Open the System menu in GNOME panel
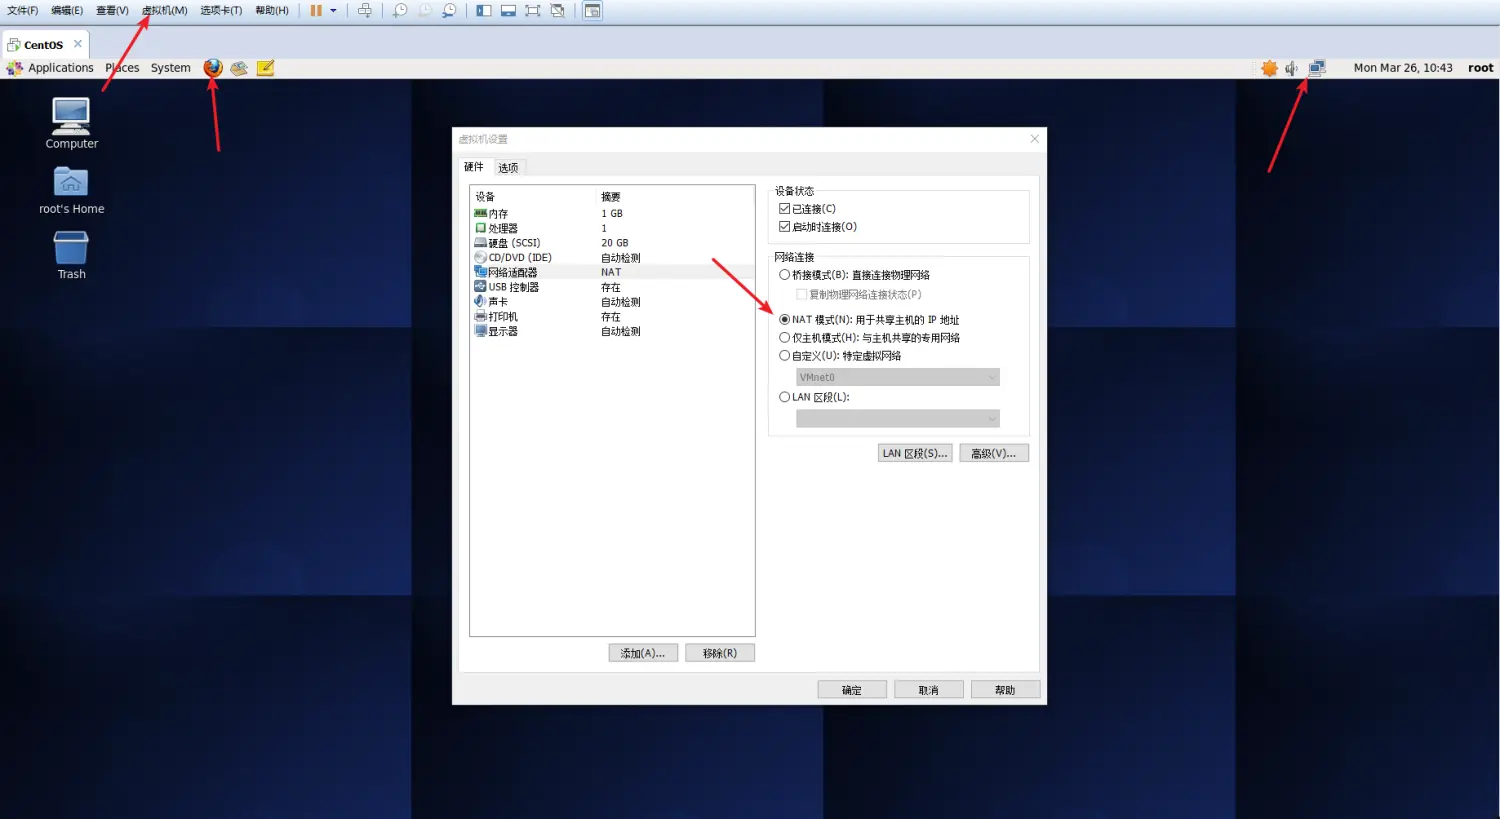 pyautogui.click(x=171, y=68)
